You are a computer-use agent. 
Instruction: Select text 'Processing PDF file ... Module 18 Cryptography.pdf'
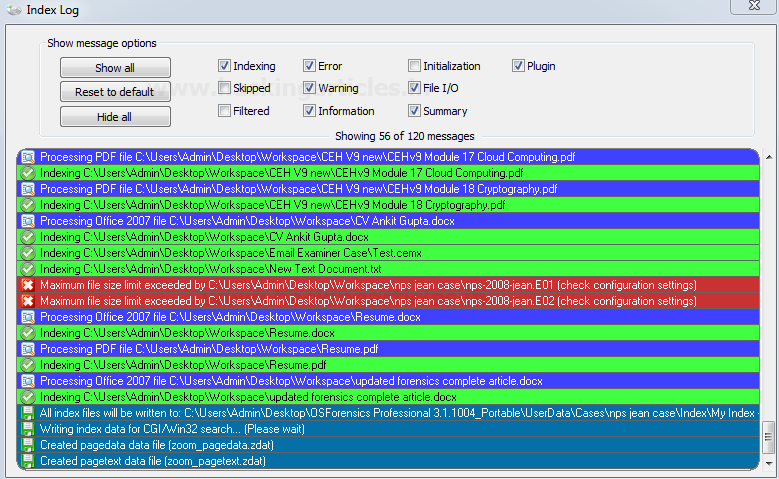click(299, 189)
